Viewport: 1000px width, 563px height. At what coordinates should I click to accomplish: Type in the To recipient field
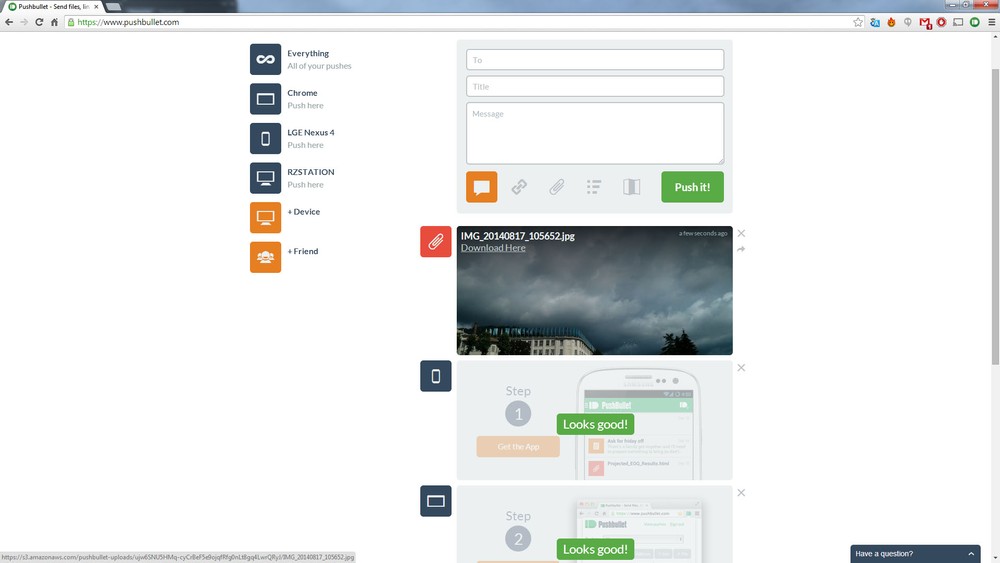[x=594, y=60]
